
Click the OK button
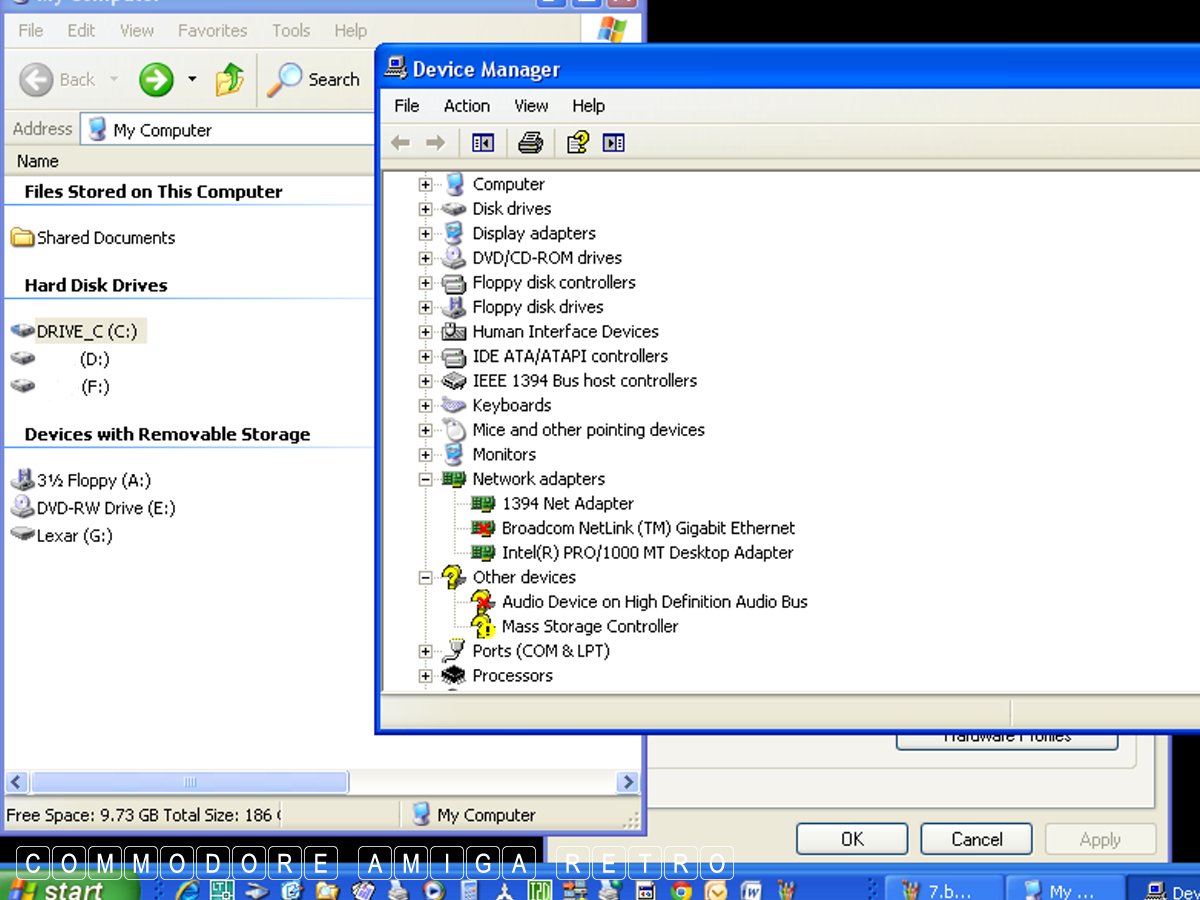852,839
